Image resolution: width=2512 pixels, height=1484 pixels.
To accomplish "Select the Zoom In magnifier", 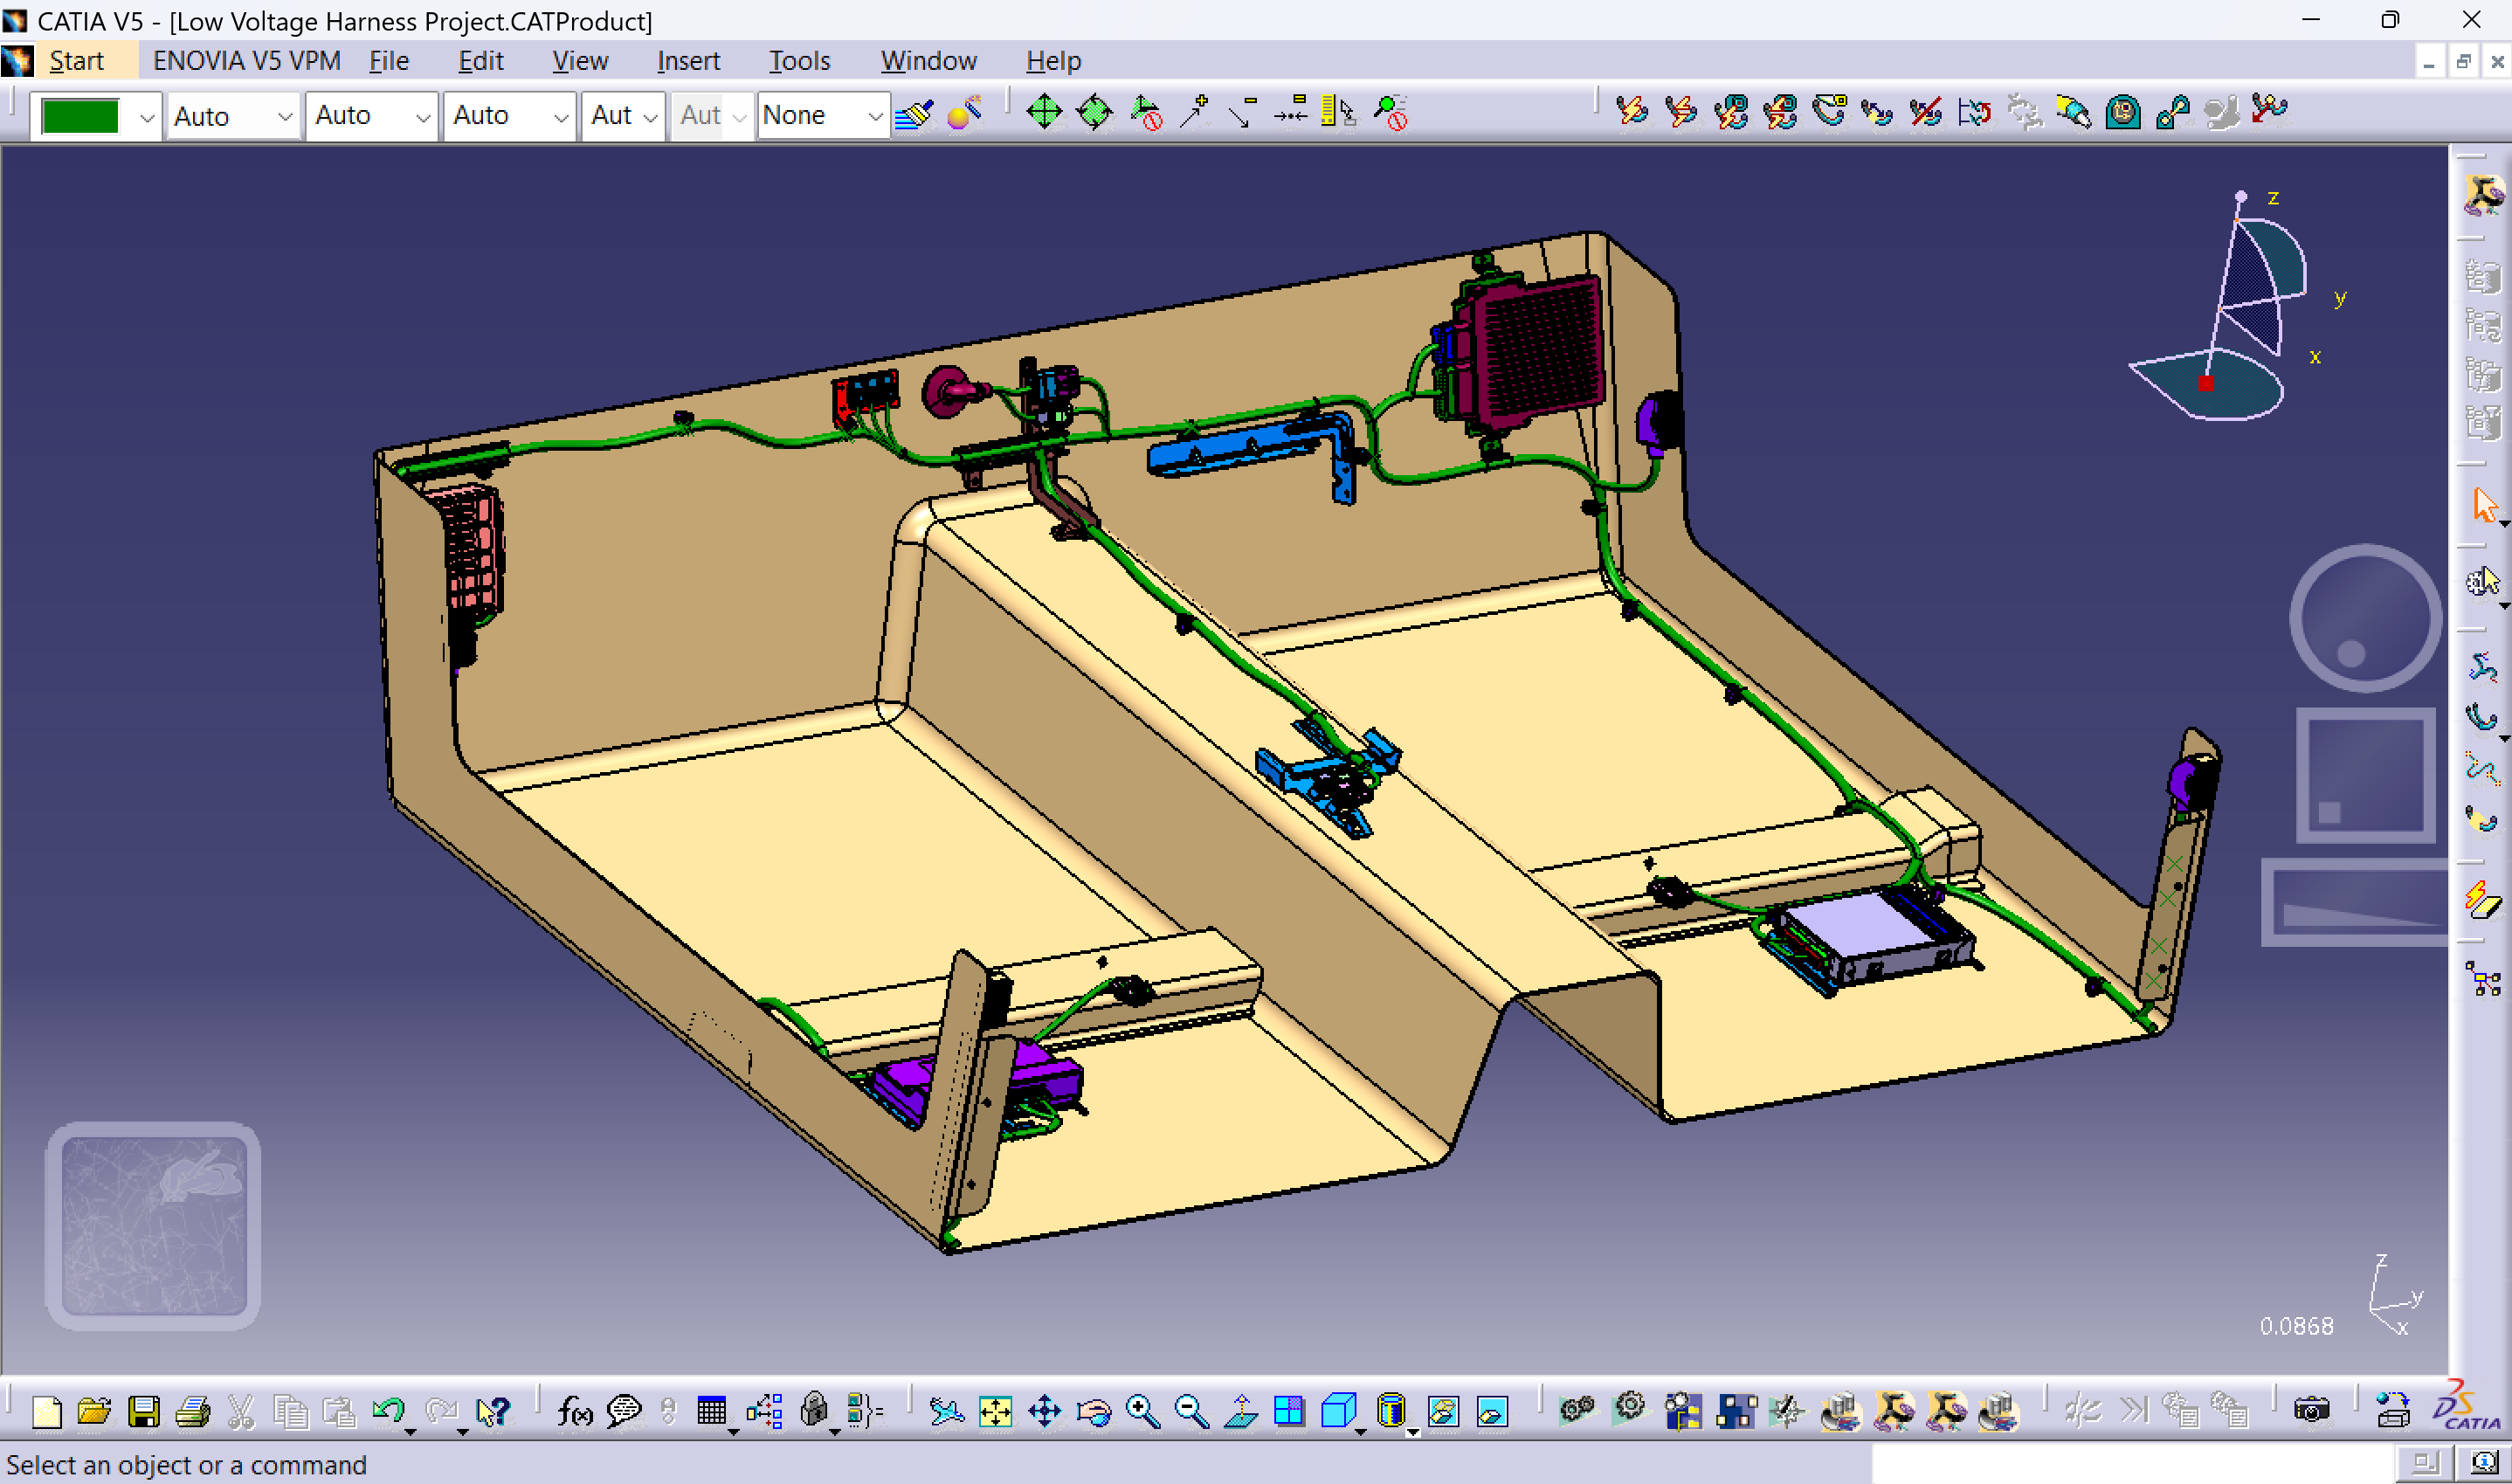I will [1142, 1411].
